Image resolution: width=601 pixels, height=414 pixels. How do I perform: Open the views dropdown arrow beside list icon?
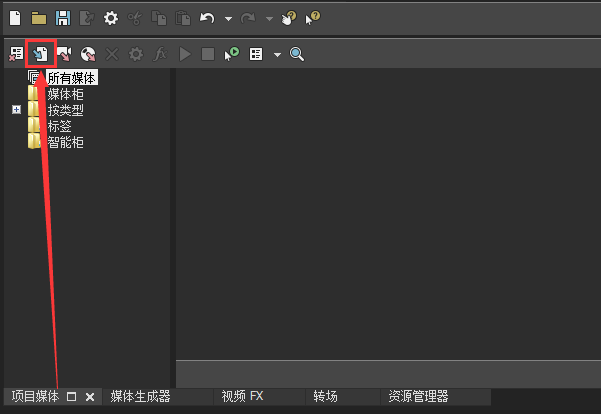click(x=277, y=55)
